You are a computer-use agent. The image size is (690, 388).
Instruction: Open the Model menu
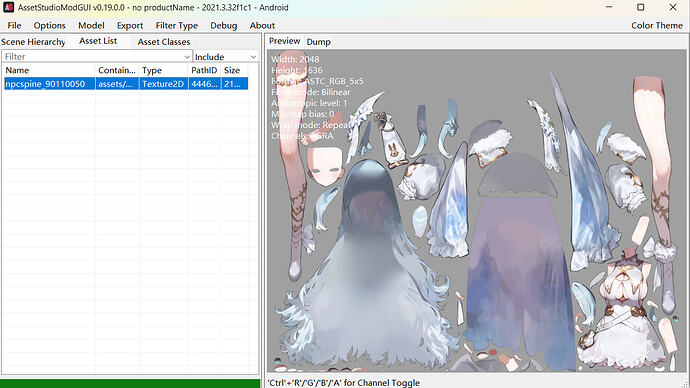[91, 26]
